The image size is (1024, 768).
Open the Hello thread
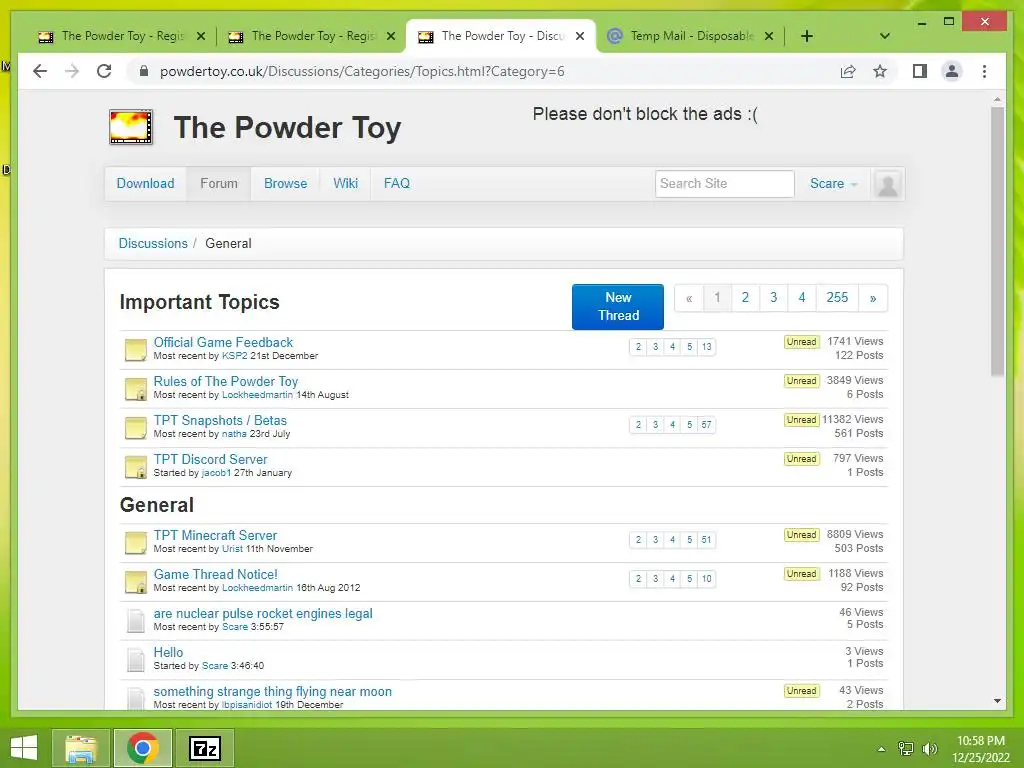click(x=168, y=652)
